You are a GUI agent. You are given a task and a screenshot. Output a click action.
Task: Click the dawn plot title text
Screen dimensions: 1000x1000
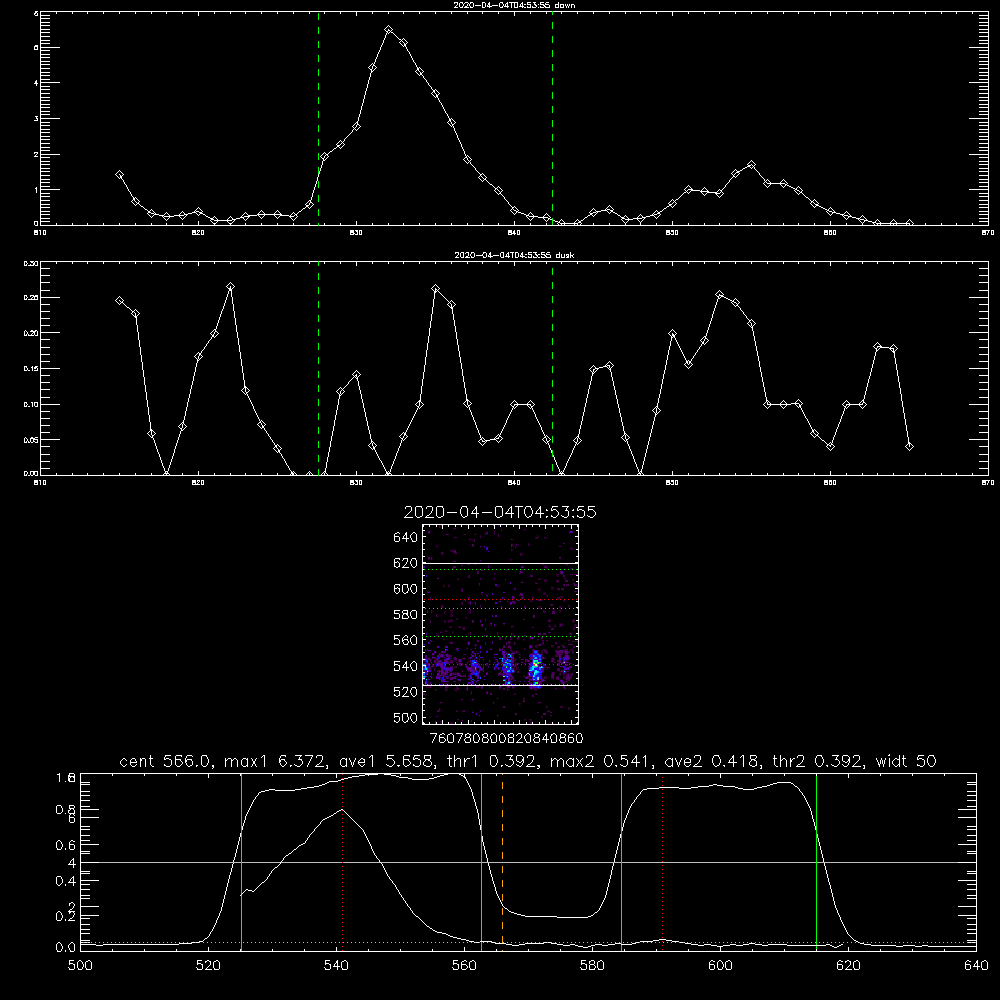514,5
